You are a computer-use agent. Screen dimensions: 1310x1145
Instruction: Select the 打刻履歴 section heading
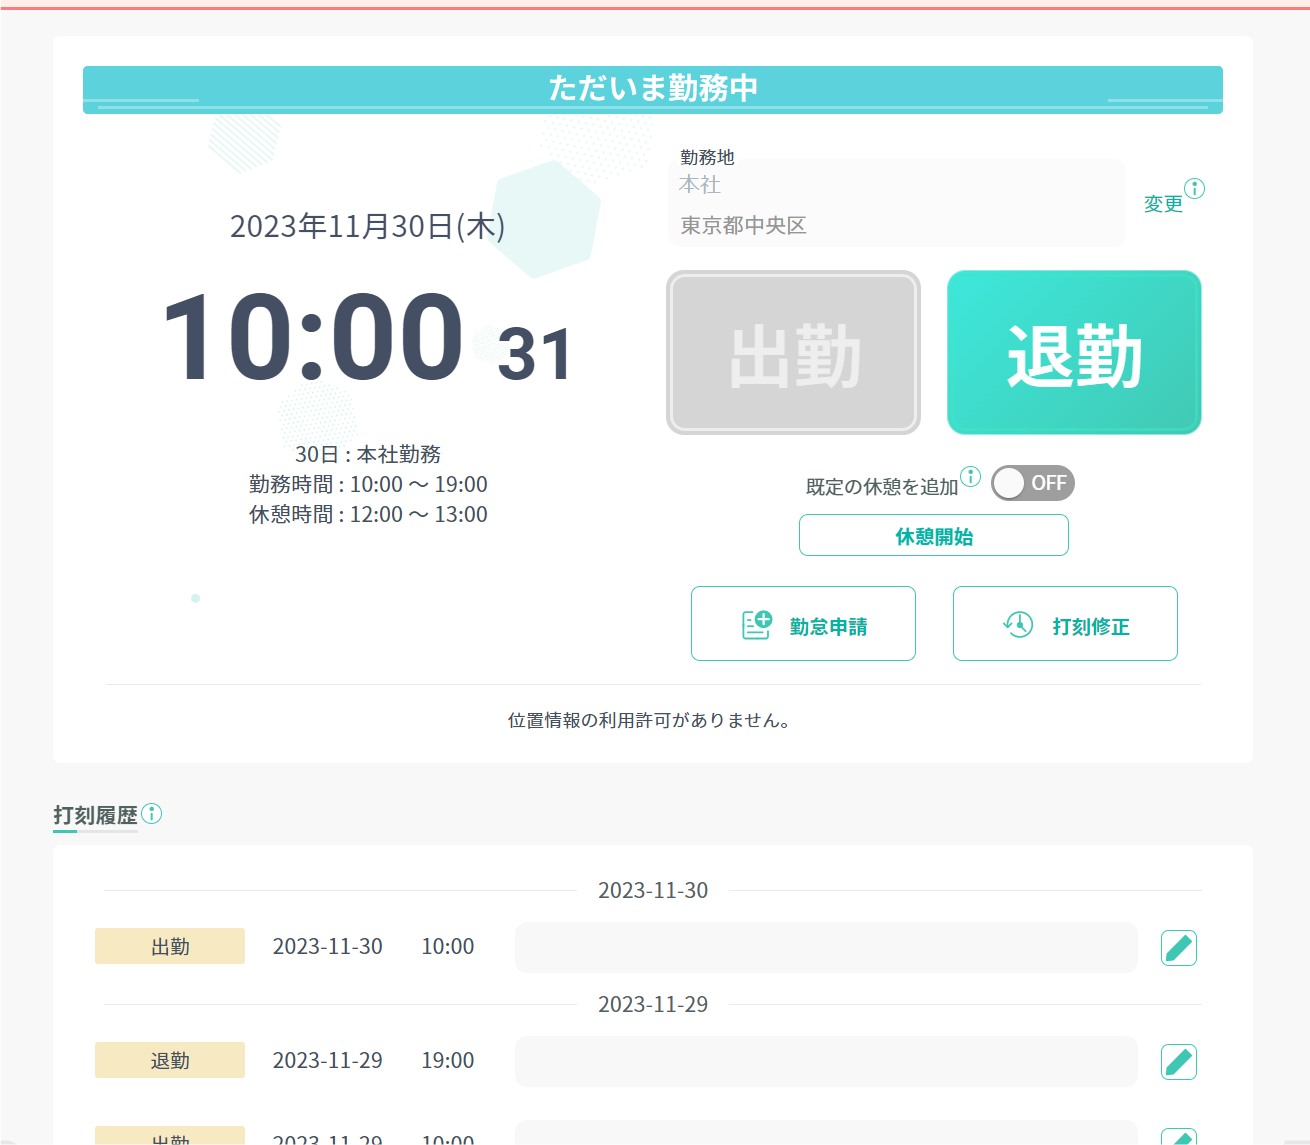coord(95,815)
